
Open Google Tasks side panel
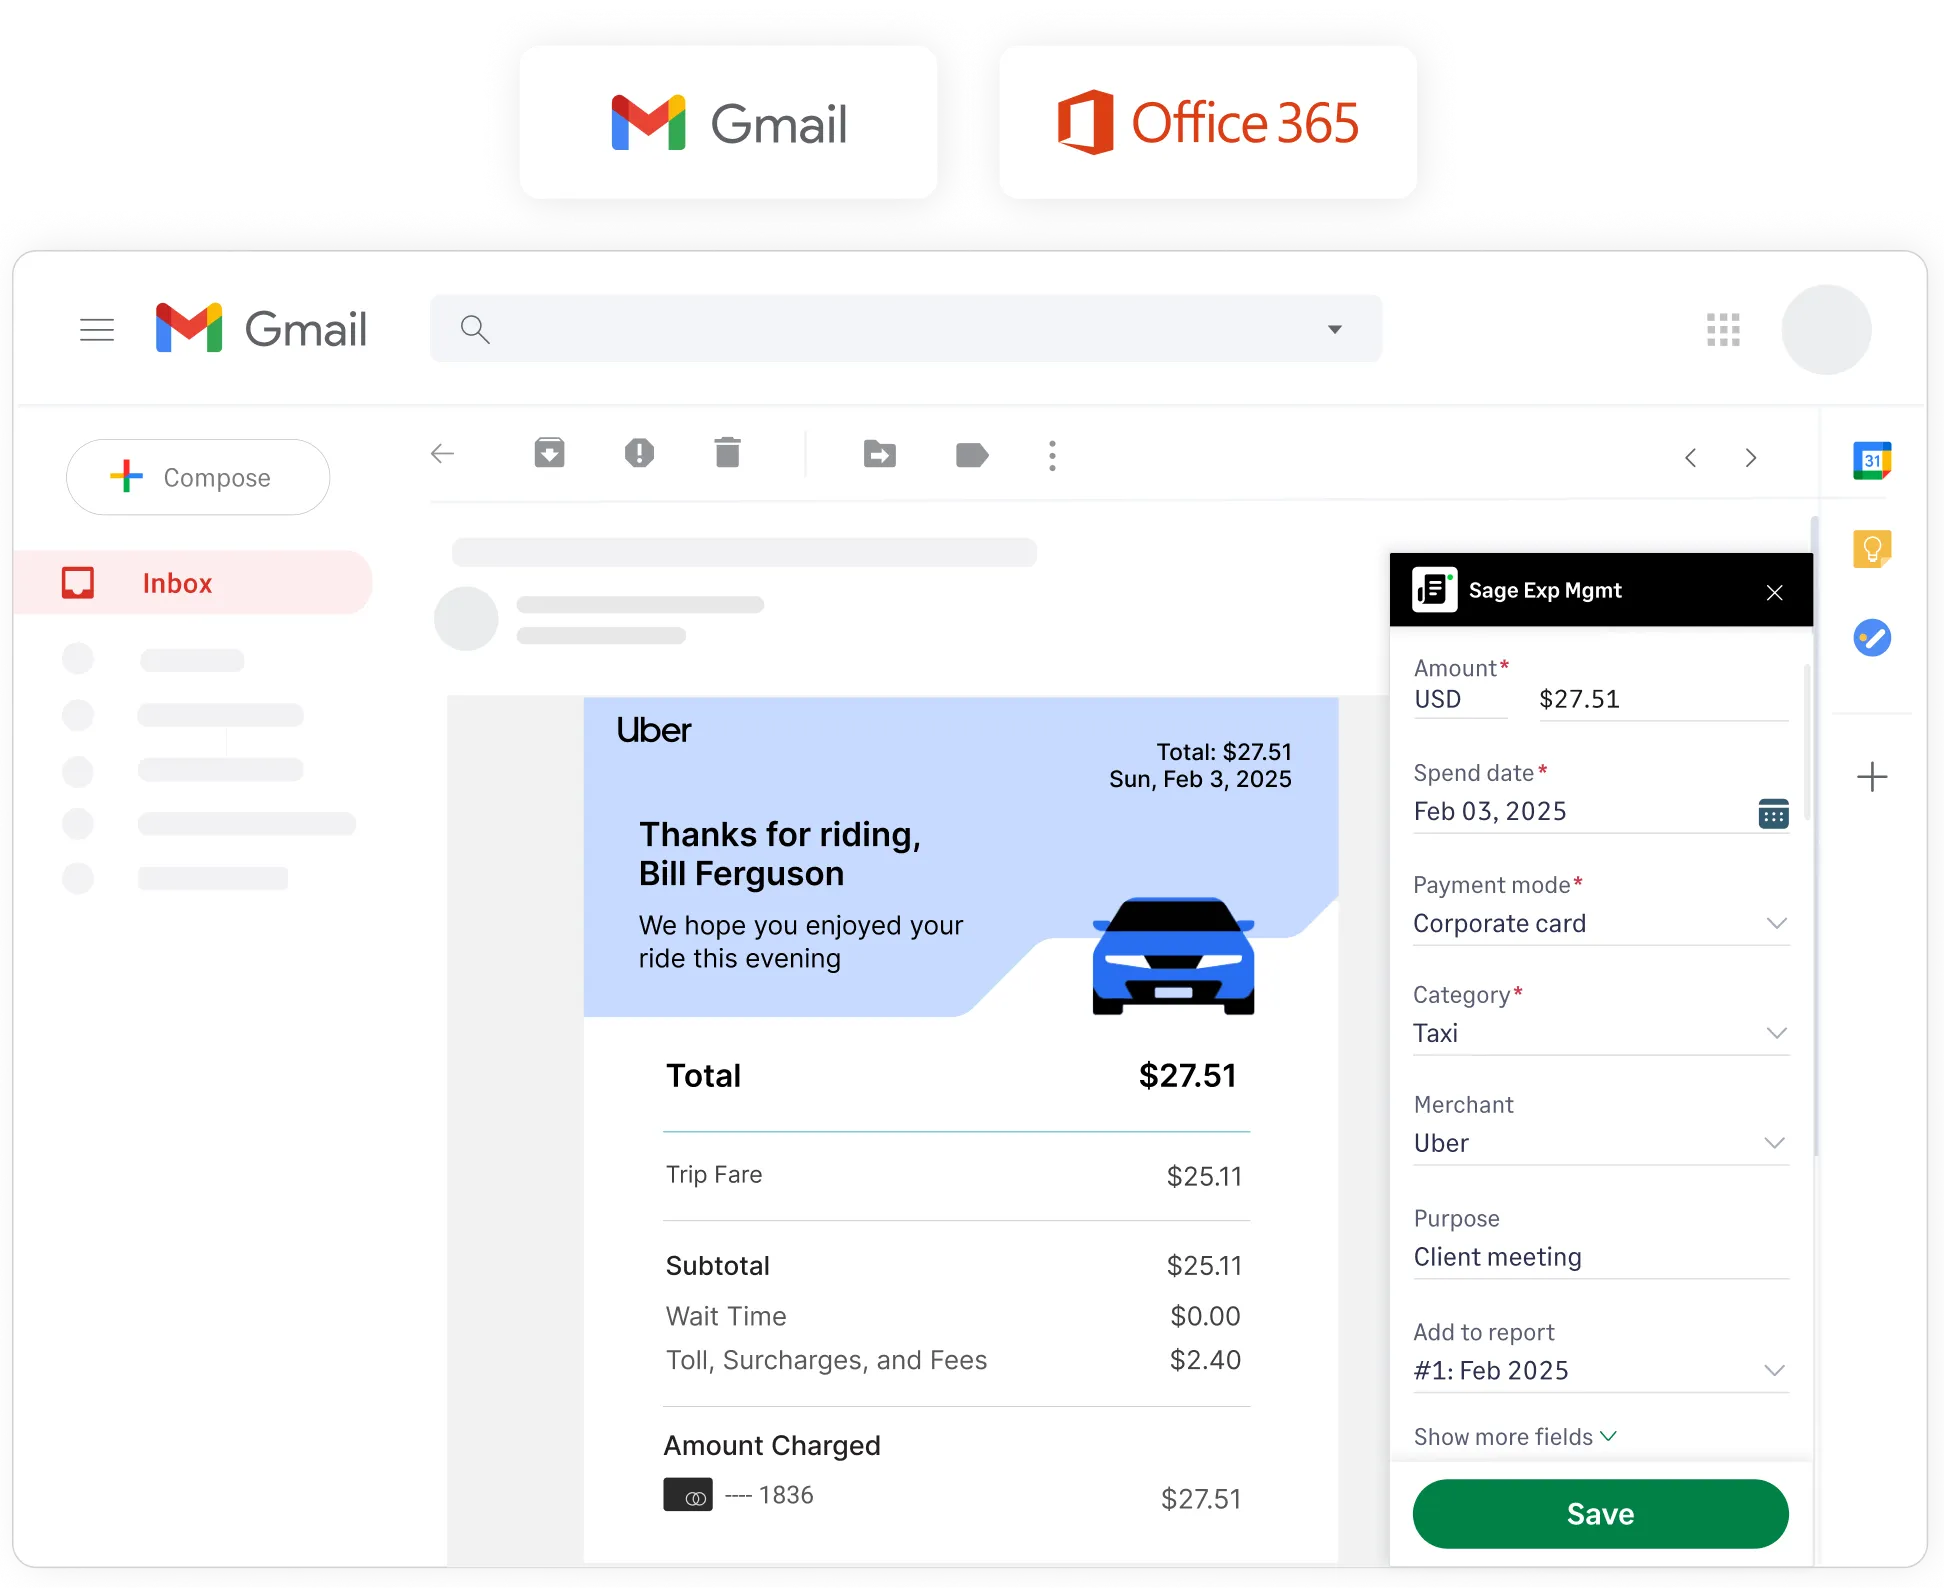click(x=1873, y=638)
